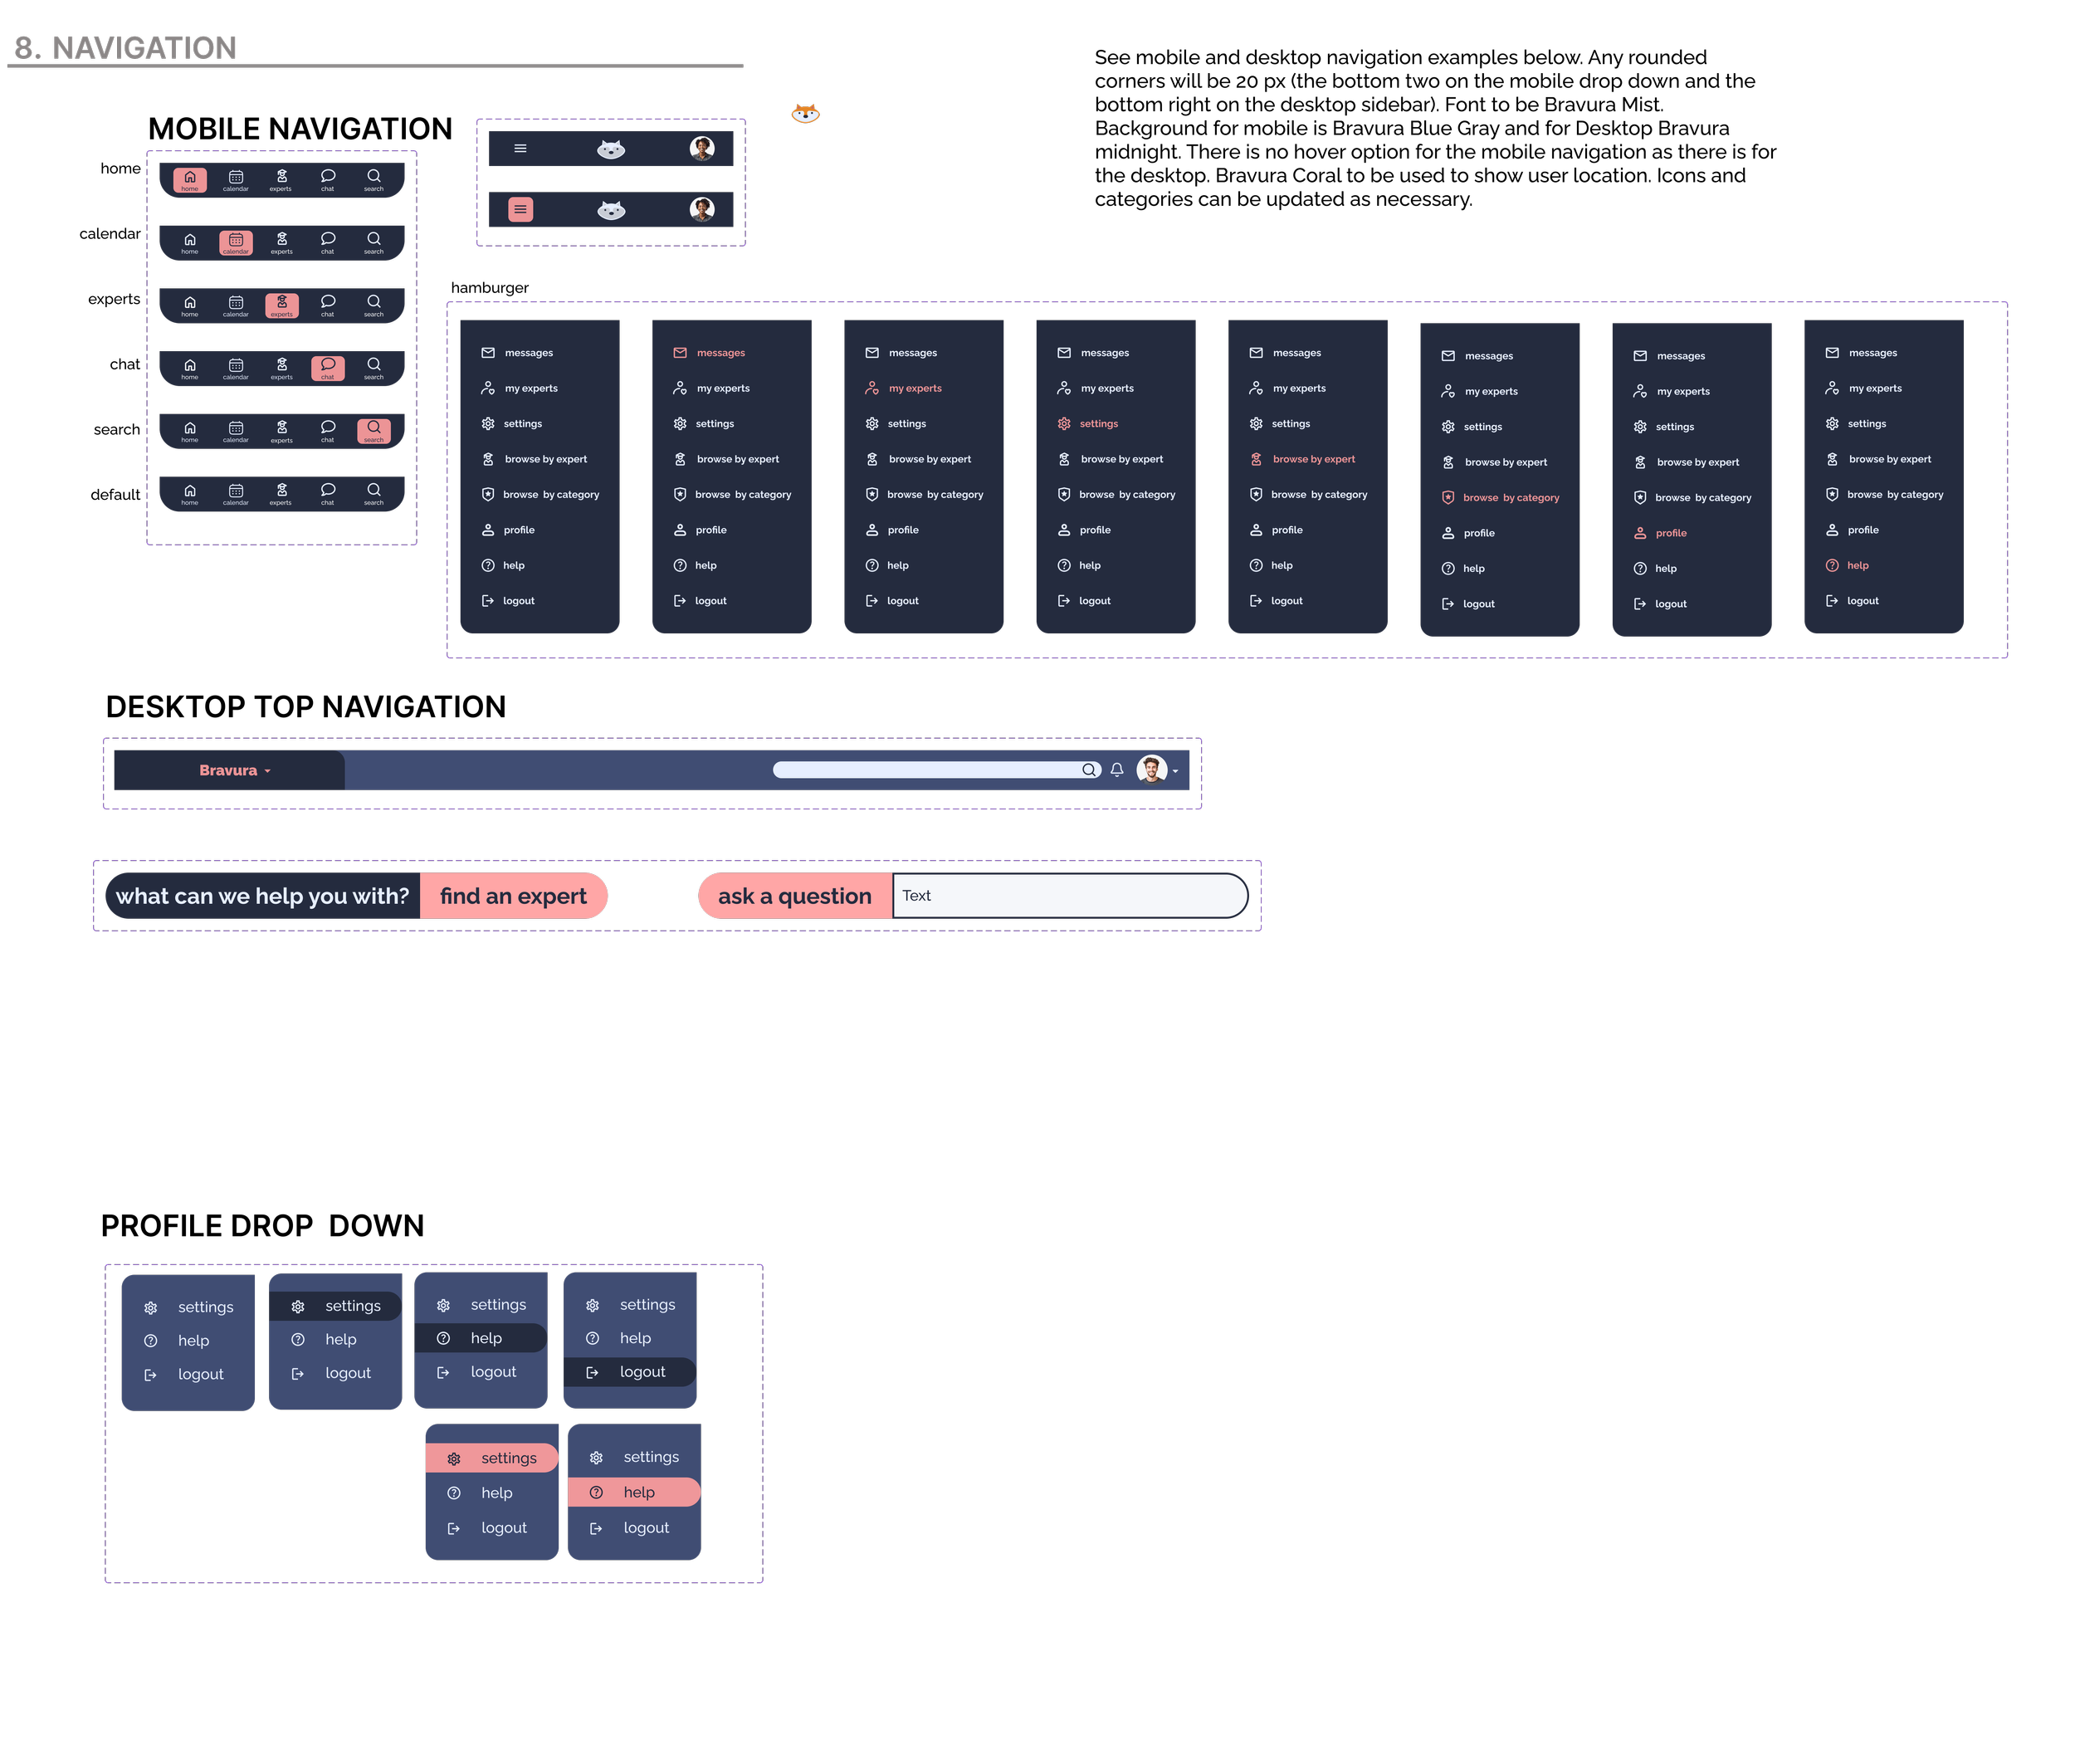Screen dimensions: 2075x1764
Task: Select the home icon in the bottom navigation bar
Action: [189, 180]
